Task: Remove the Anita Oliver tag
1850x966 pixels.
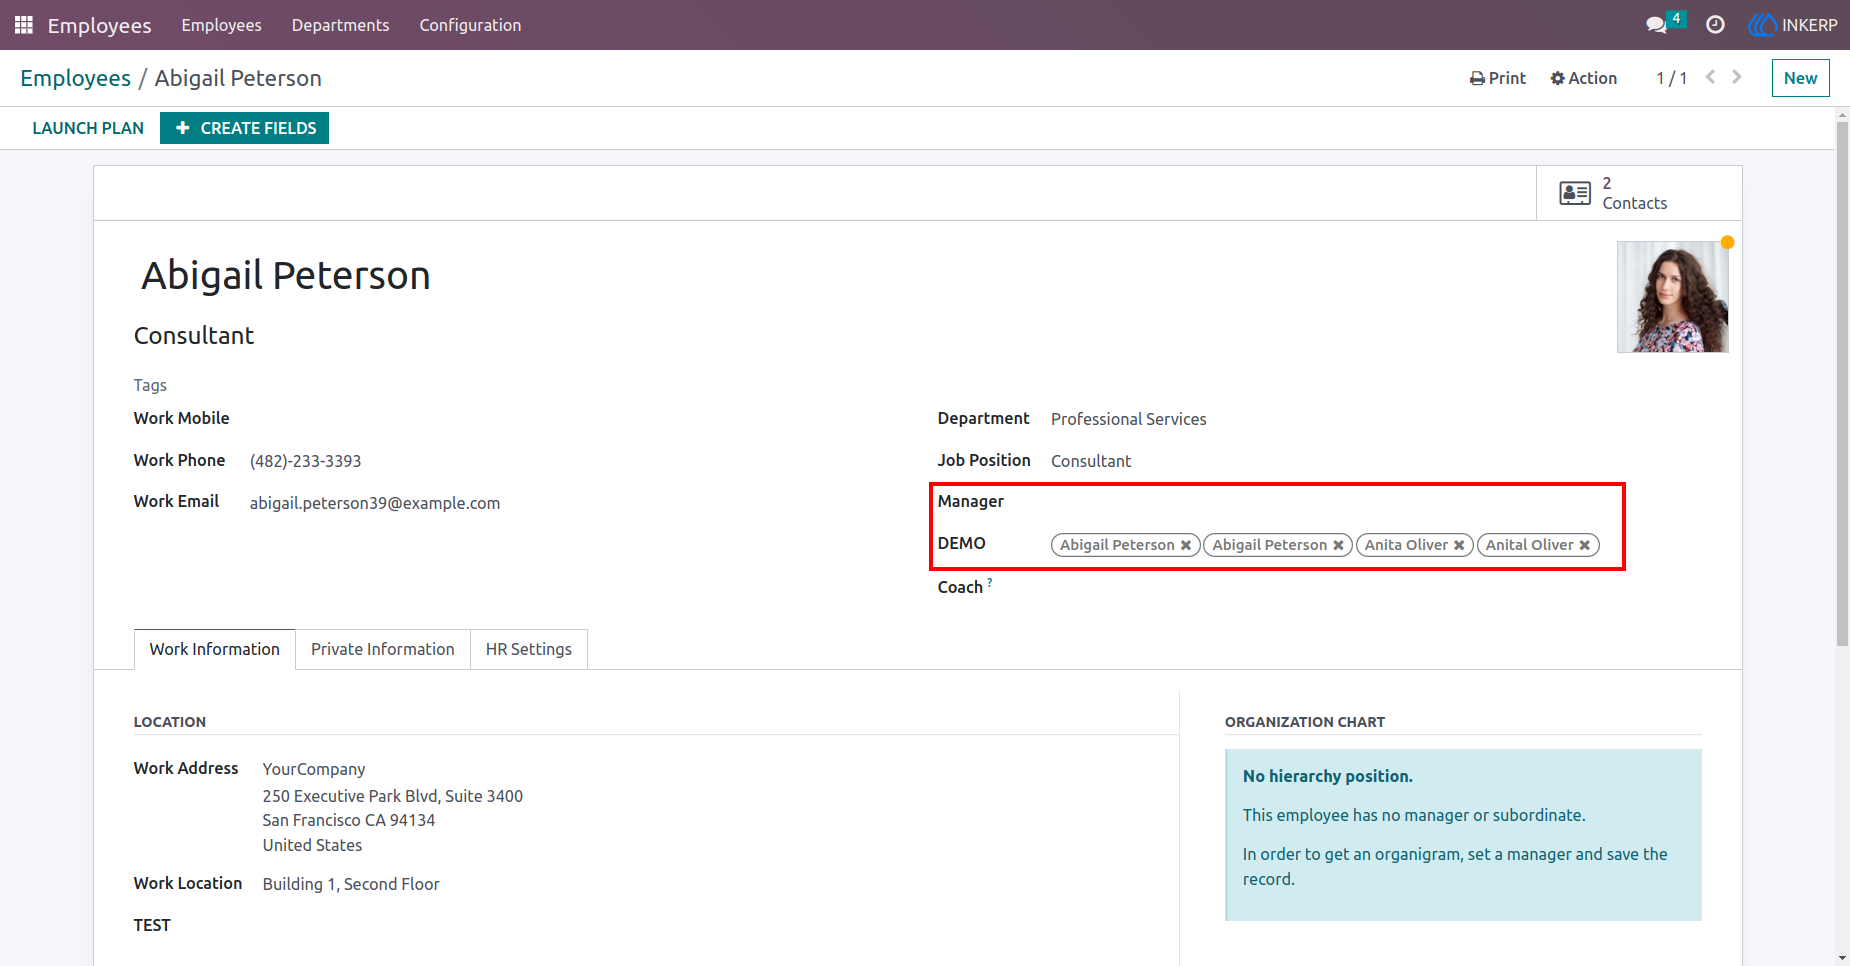Action: tap(1459, 545)
